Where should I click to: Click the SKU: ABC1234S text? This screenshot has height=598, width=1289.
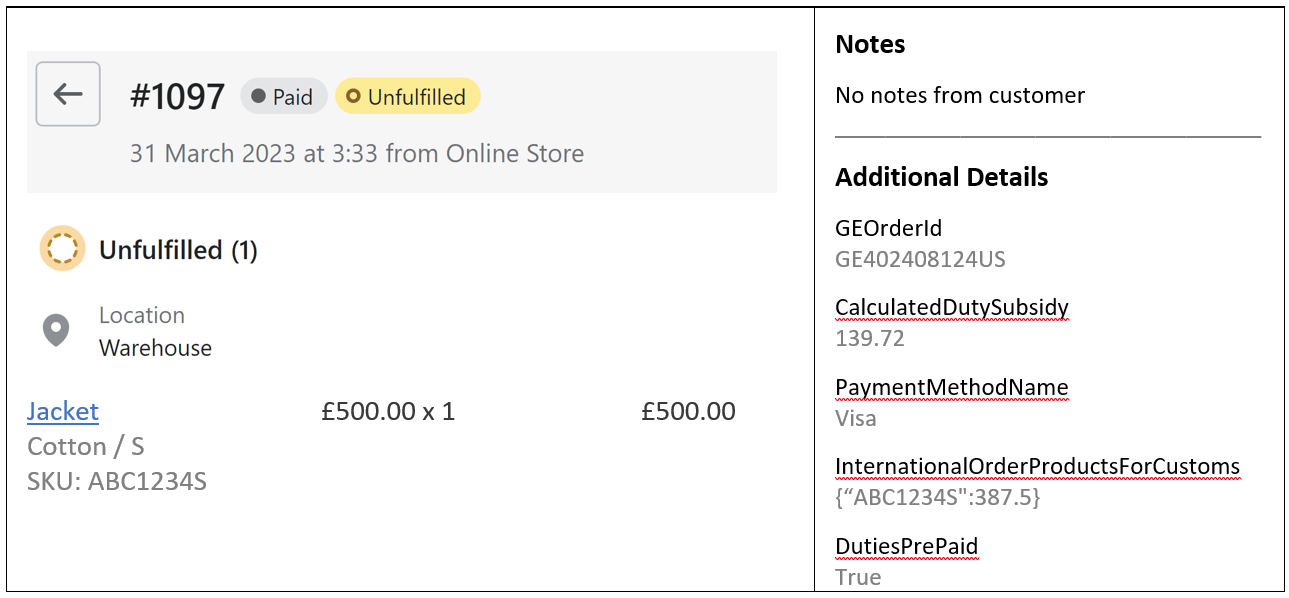[117, 481]
